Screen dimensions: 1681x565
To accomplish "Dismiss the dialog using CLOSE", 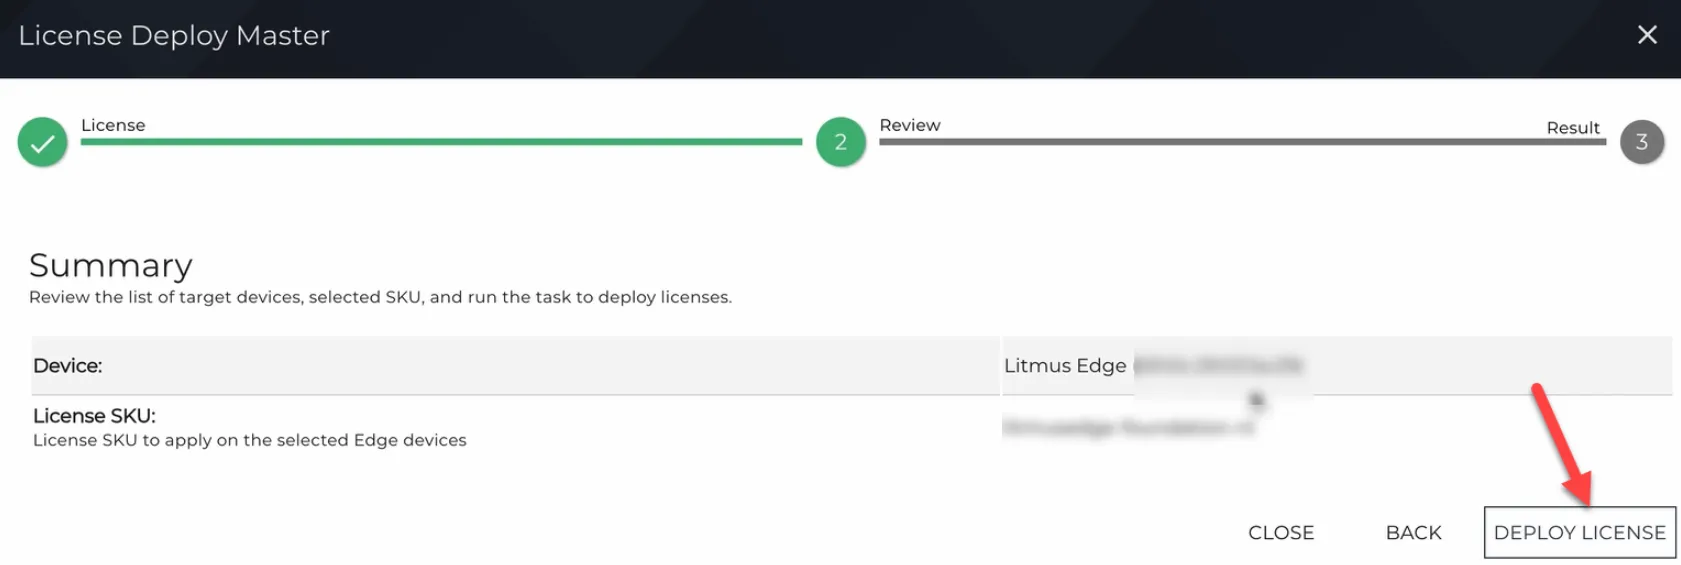I will [x=1281, y=533].
